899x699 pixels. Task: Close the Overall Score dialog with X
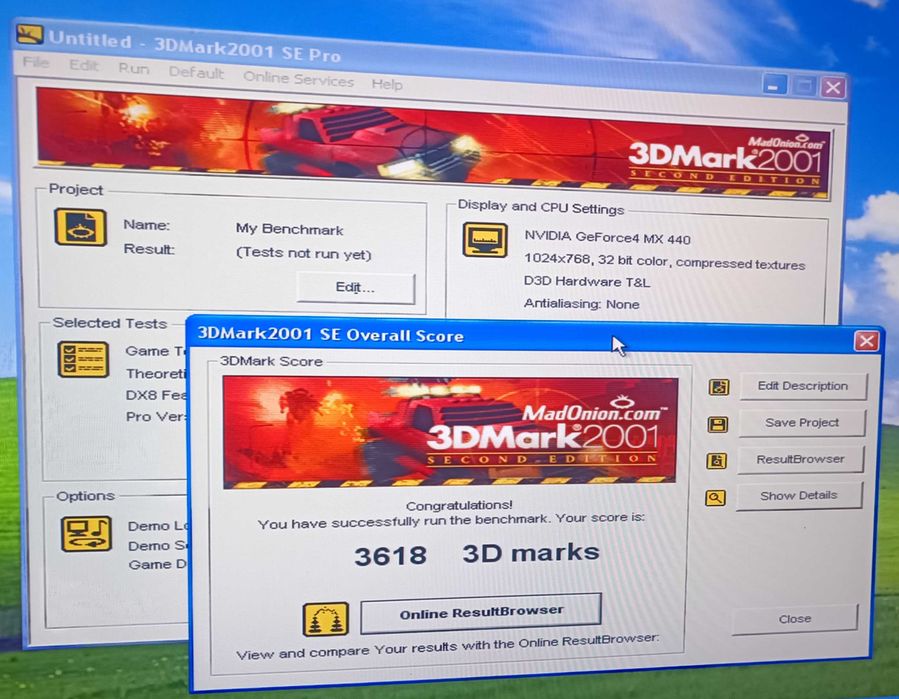866,341
